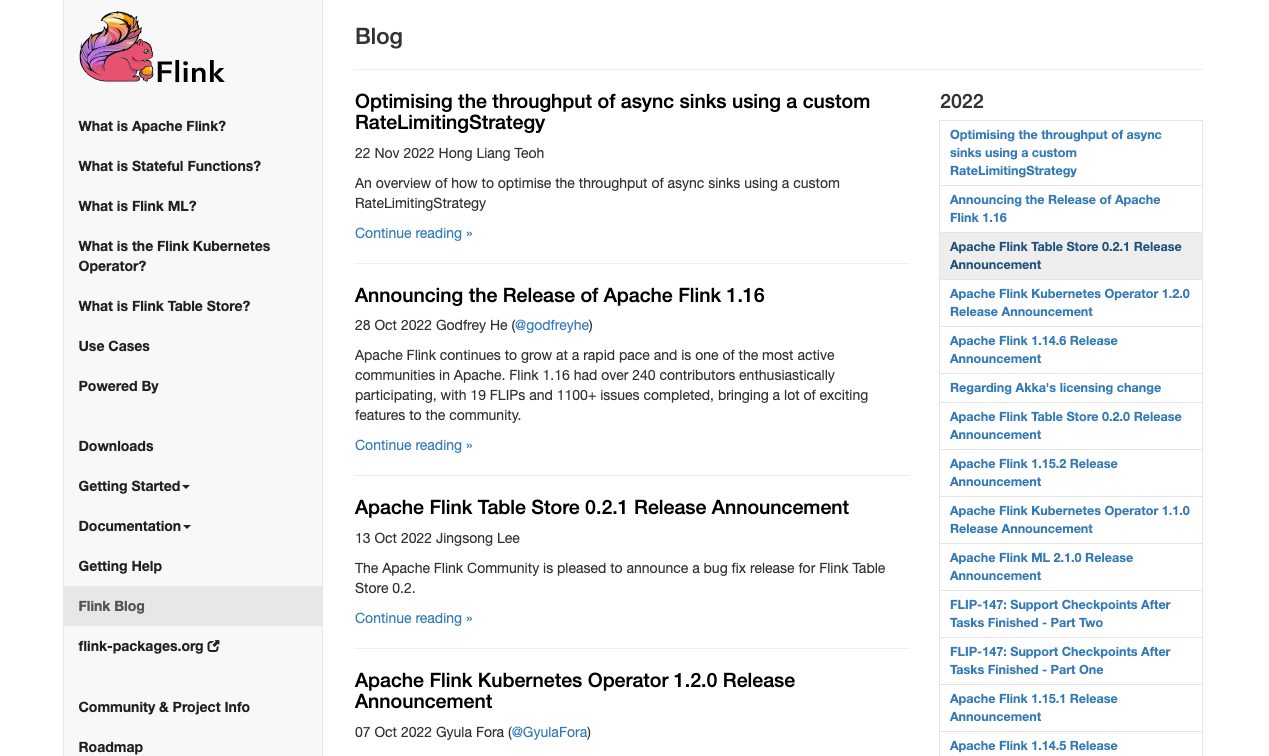Viewport: 1269px width, 756px height.
Task: Open What is Flink Table Store? page
Action: [x=165, y=306]
